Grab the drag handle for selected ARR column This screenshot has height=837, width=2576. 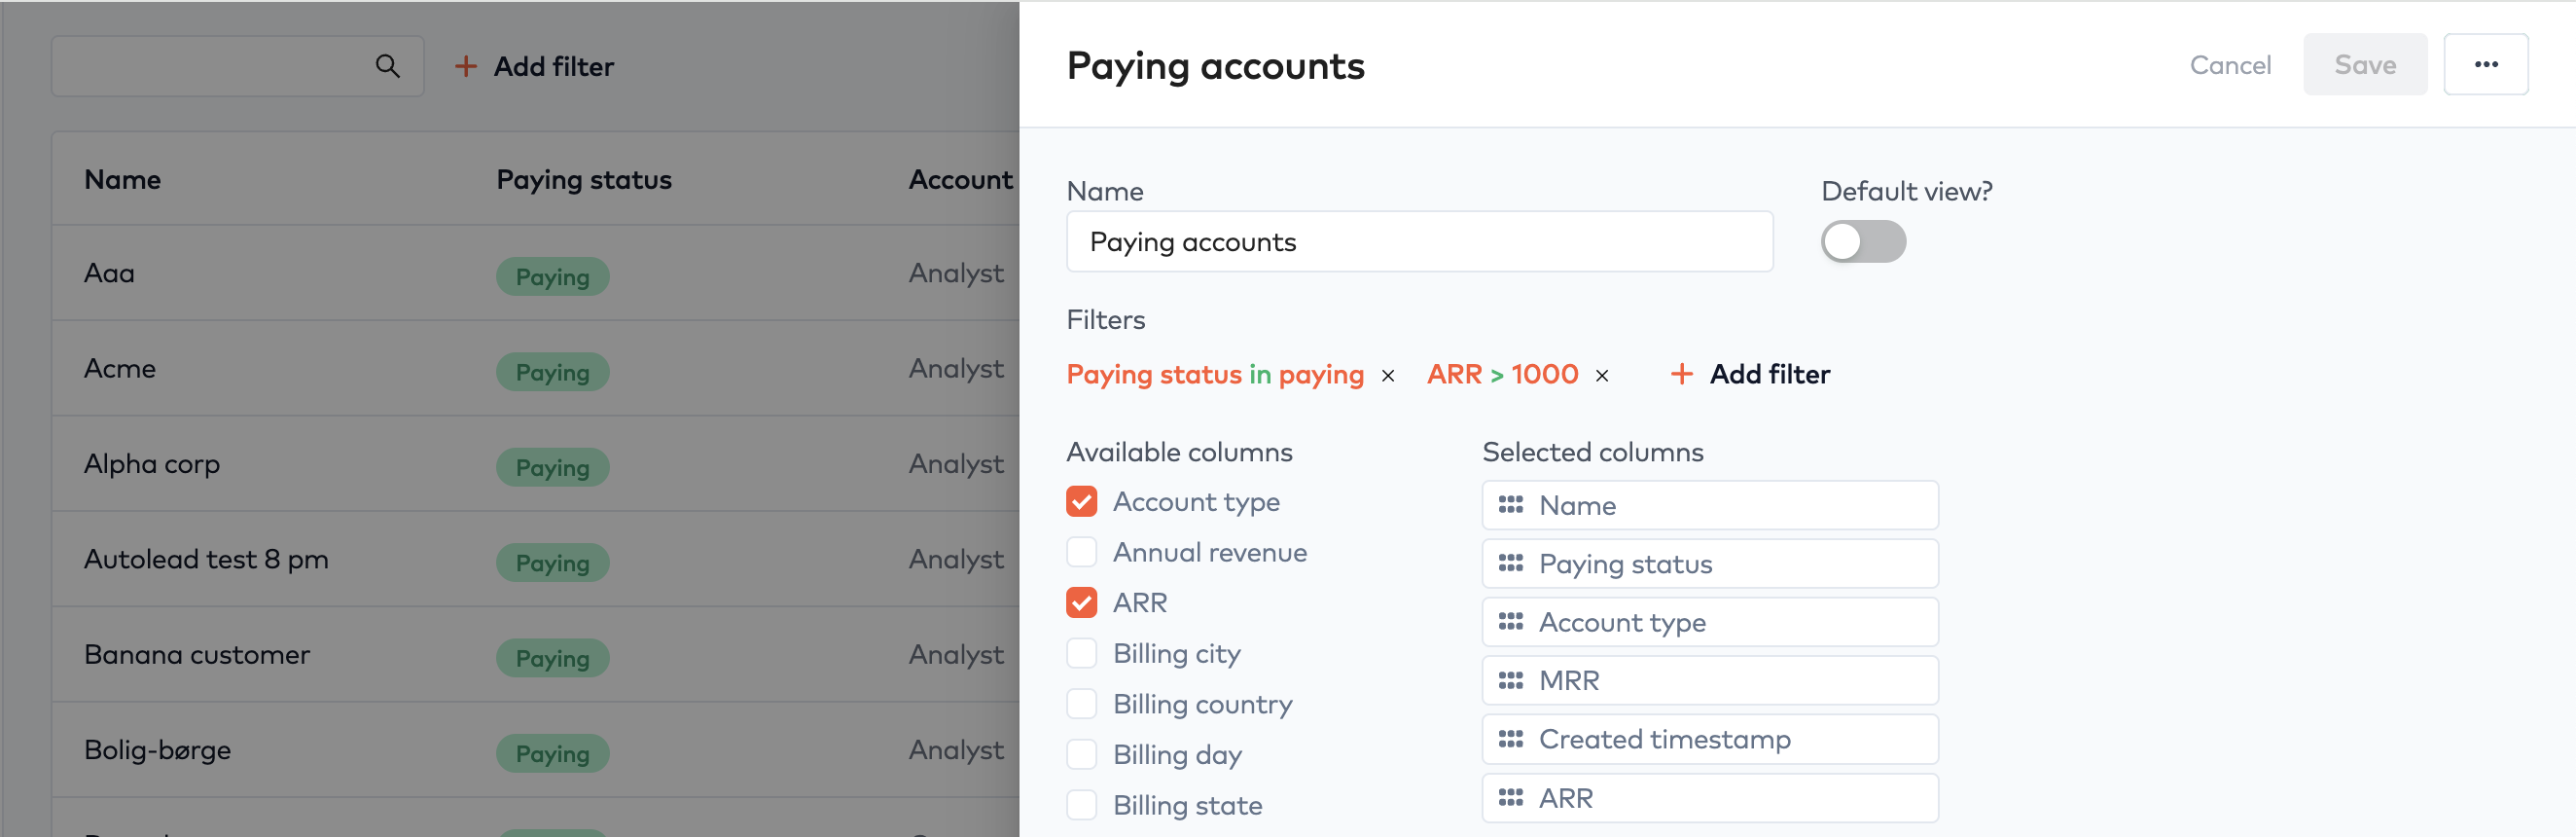point(1510,798)
